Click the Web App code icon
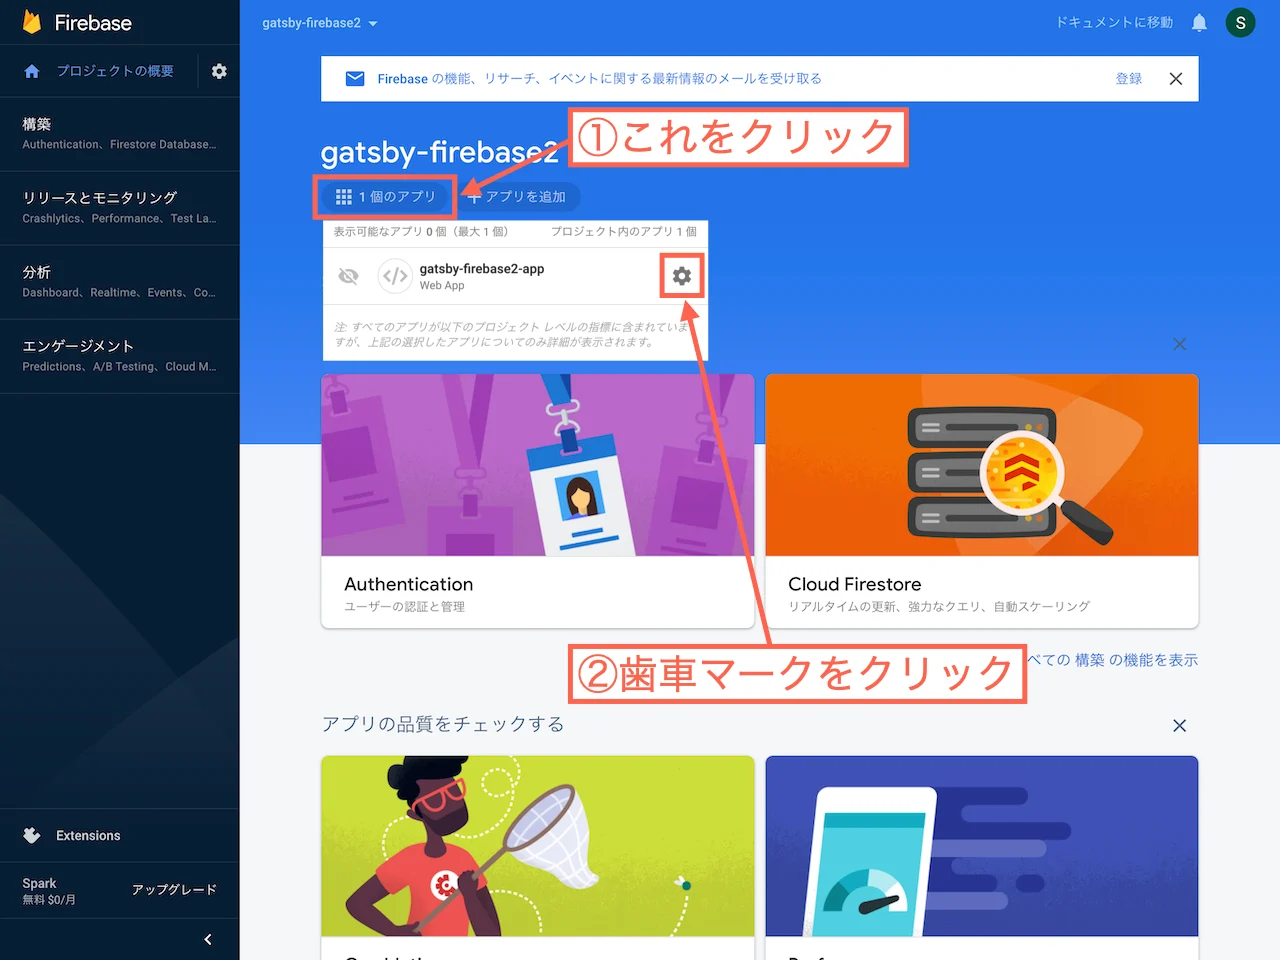This screenshot has width=1280, height=960. [x=395, y=276]
